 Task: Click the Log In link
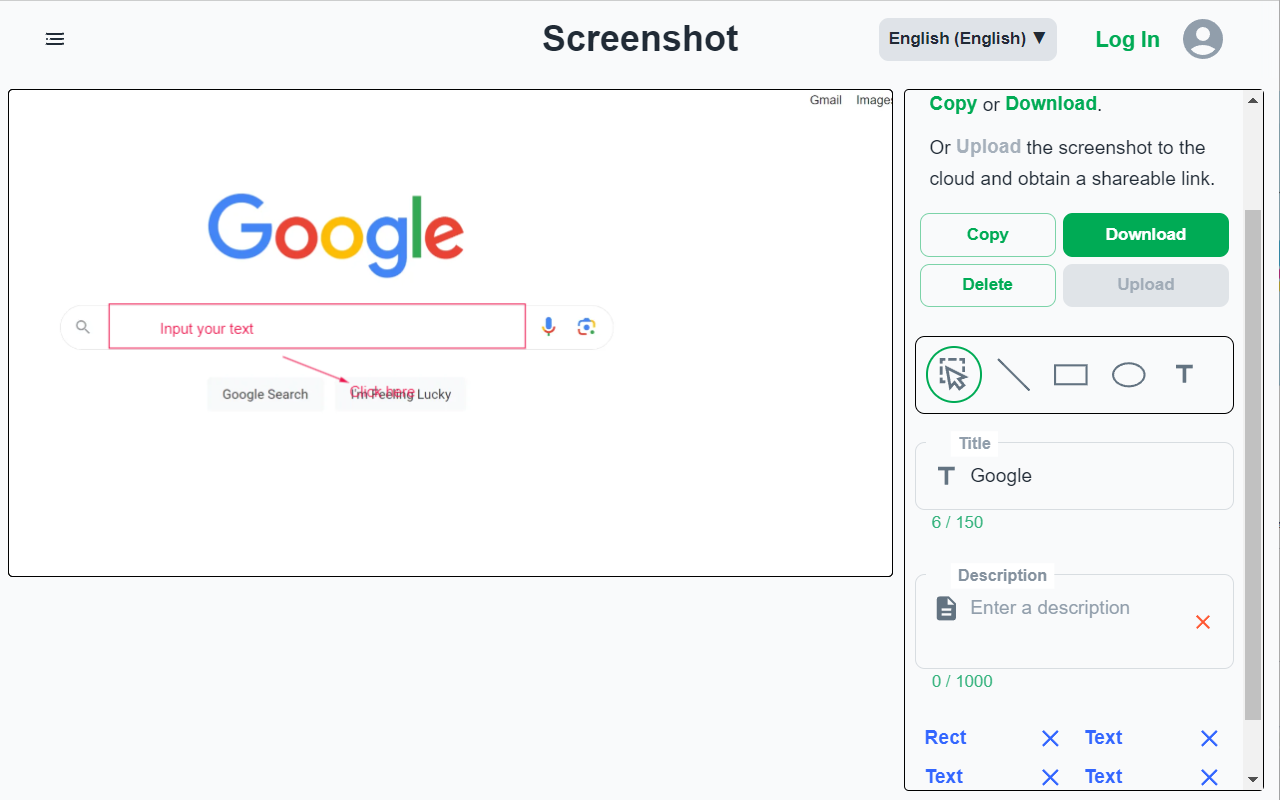[1127, 39]
